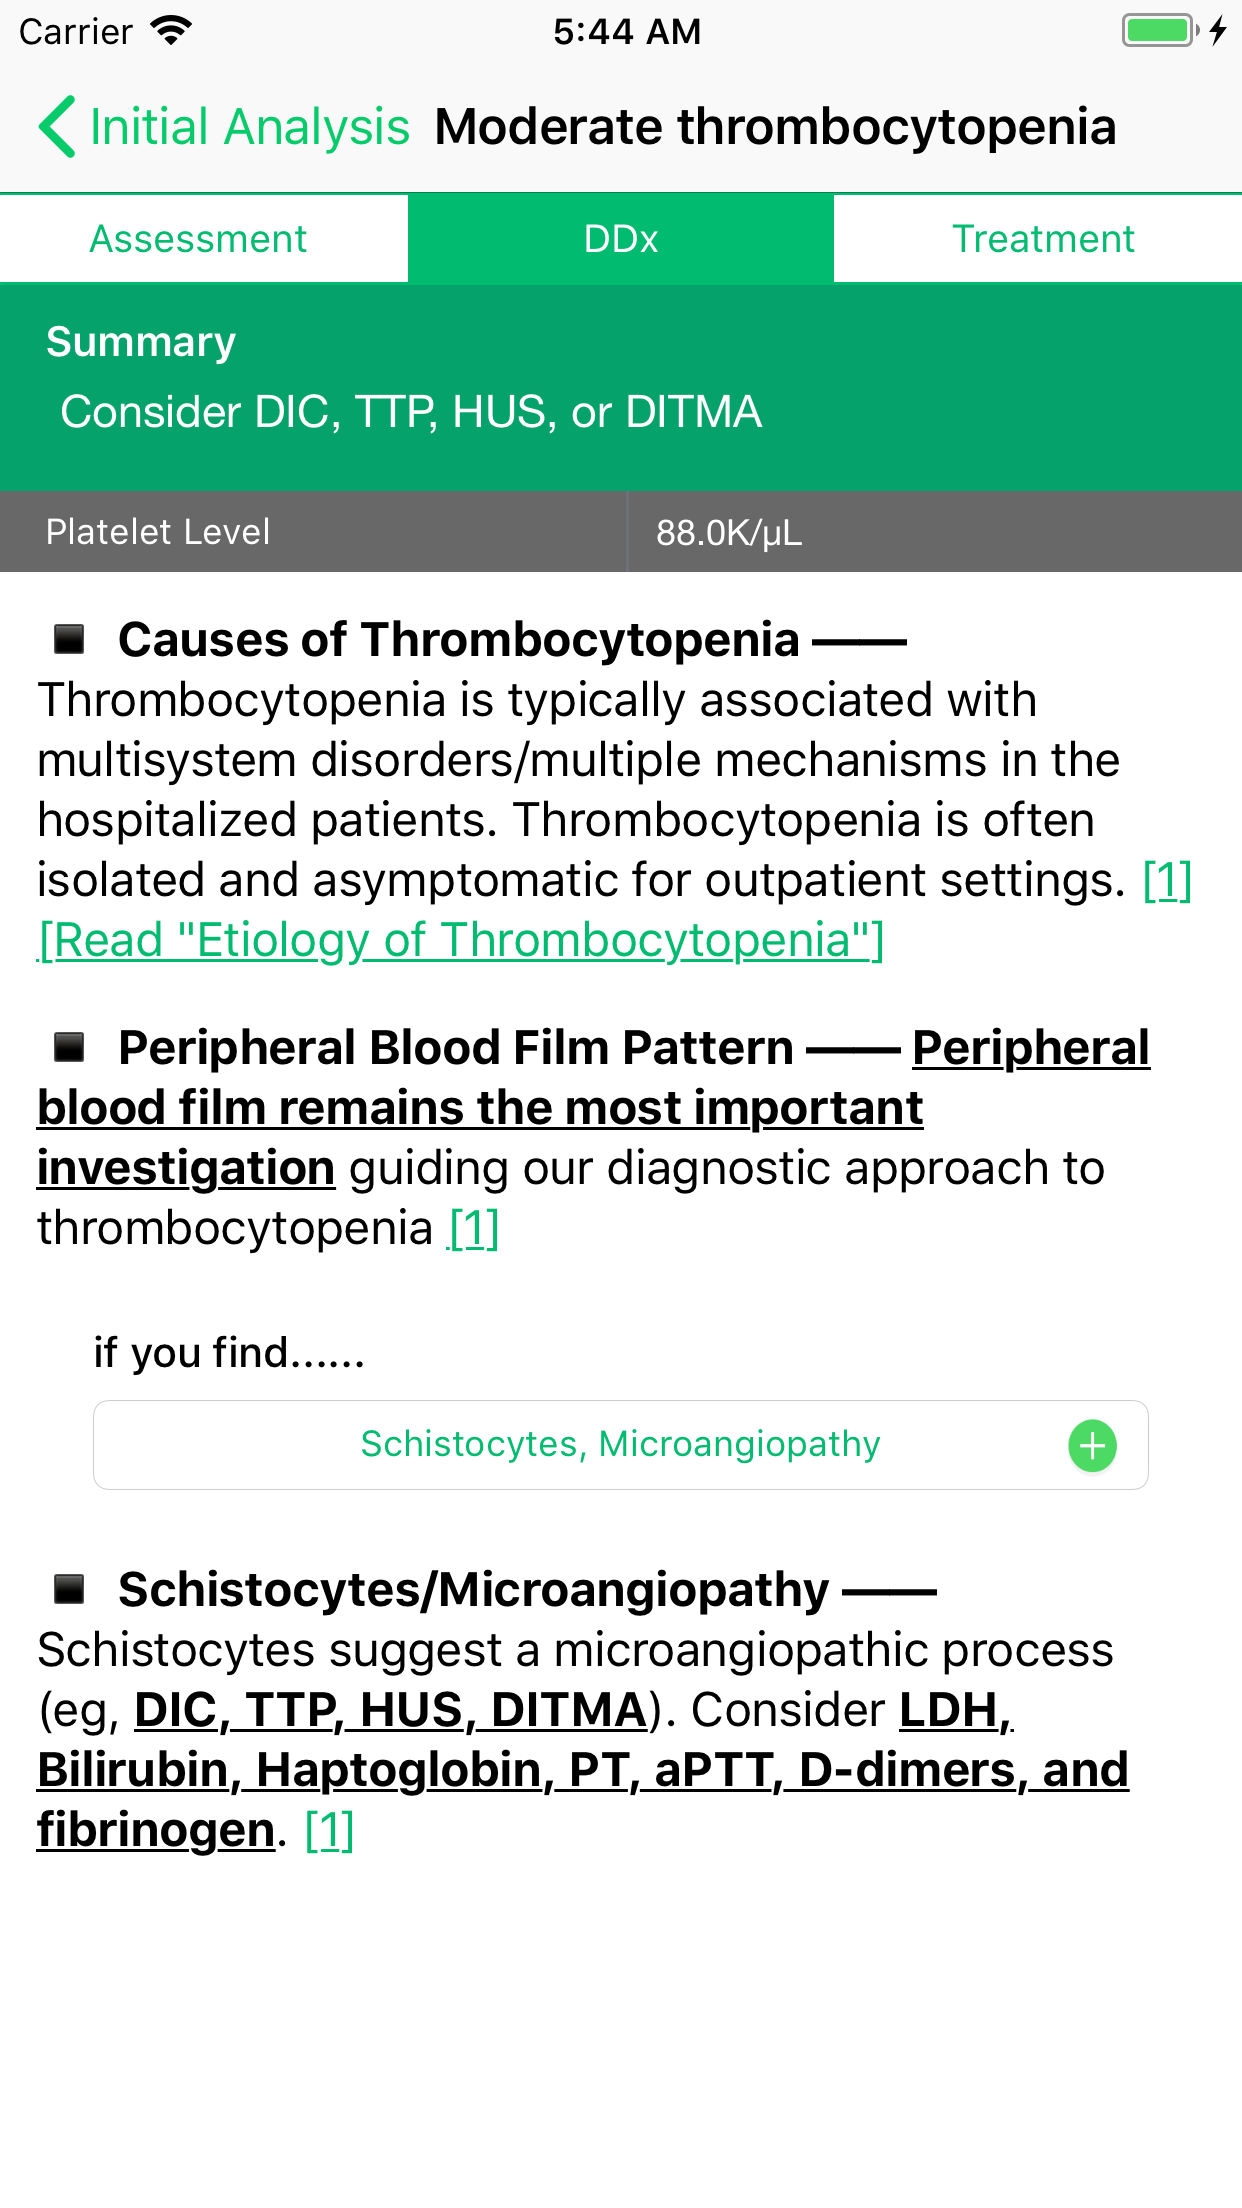This screenshot has width=1242, height=2208.
Task: Expand the Schistocytes, Microangiopathy selector
Action: point(620,1445)
